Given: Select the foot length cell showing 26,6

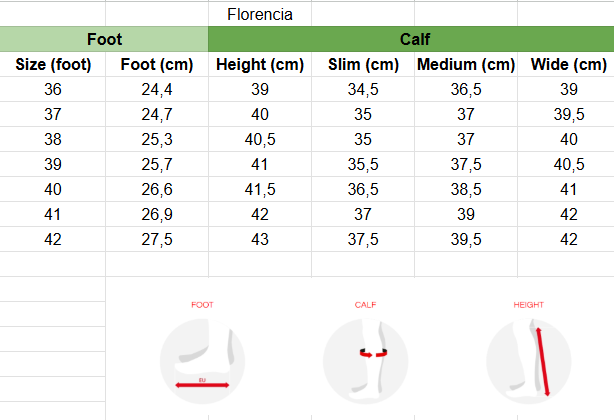Looking at the screenshot, I should pos(156,190).
